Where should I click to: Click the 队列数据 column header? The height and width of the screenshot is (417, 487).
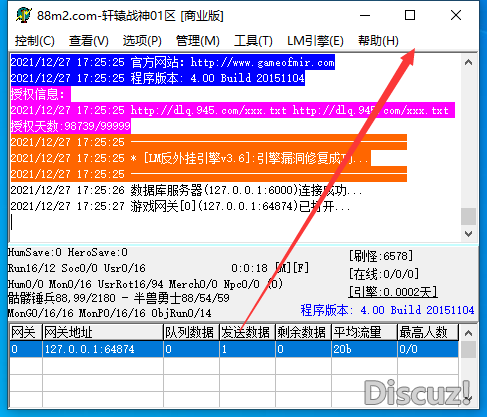191,332
